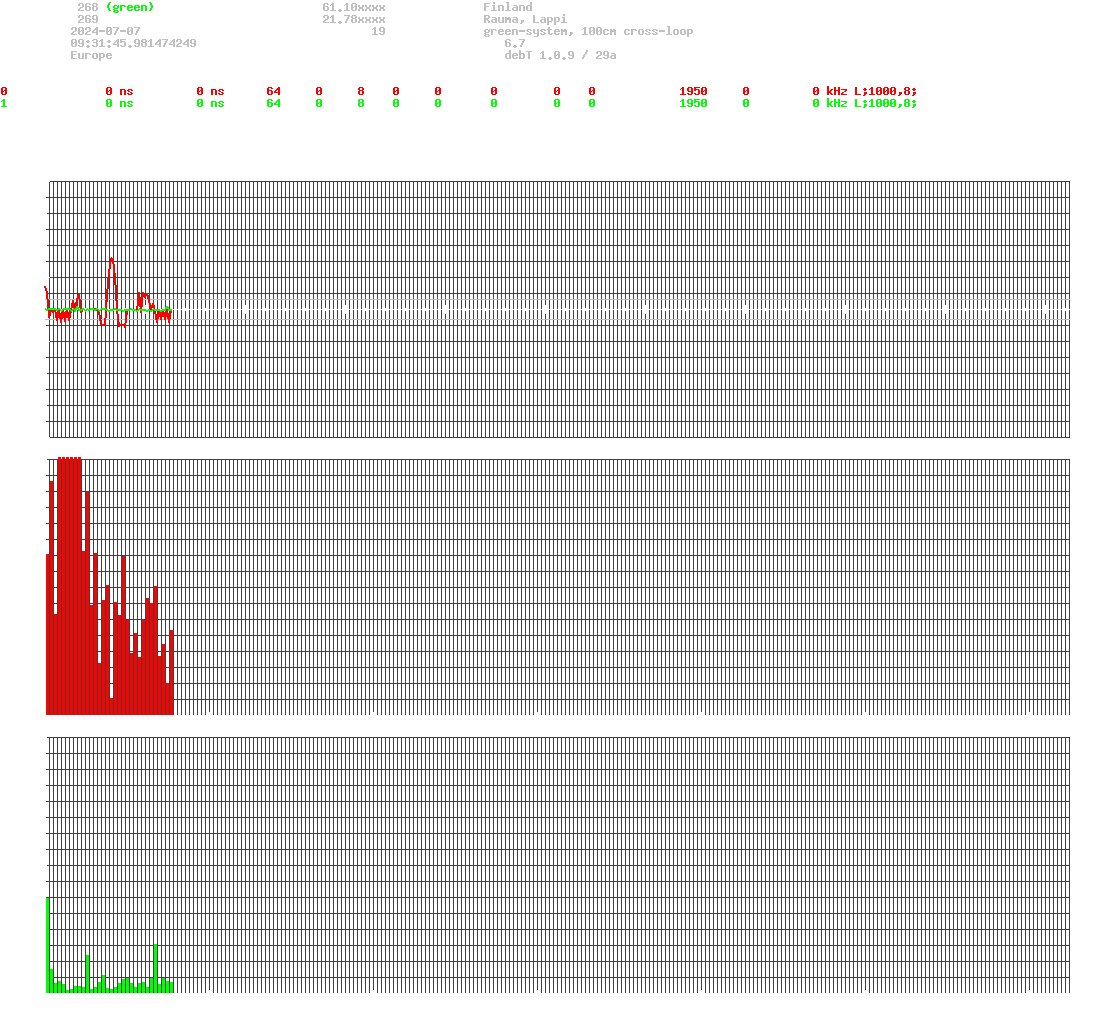Open the Sampling value 1950 for Channel 0
Image resolution: width=1095 pixels, height=1015 pixels.
pyautogui.click(x=692, y=91)
